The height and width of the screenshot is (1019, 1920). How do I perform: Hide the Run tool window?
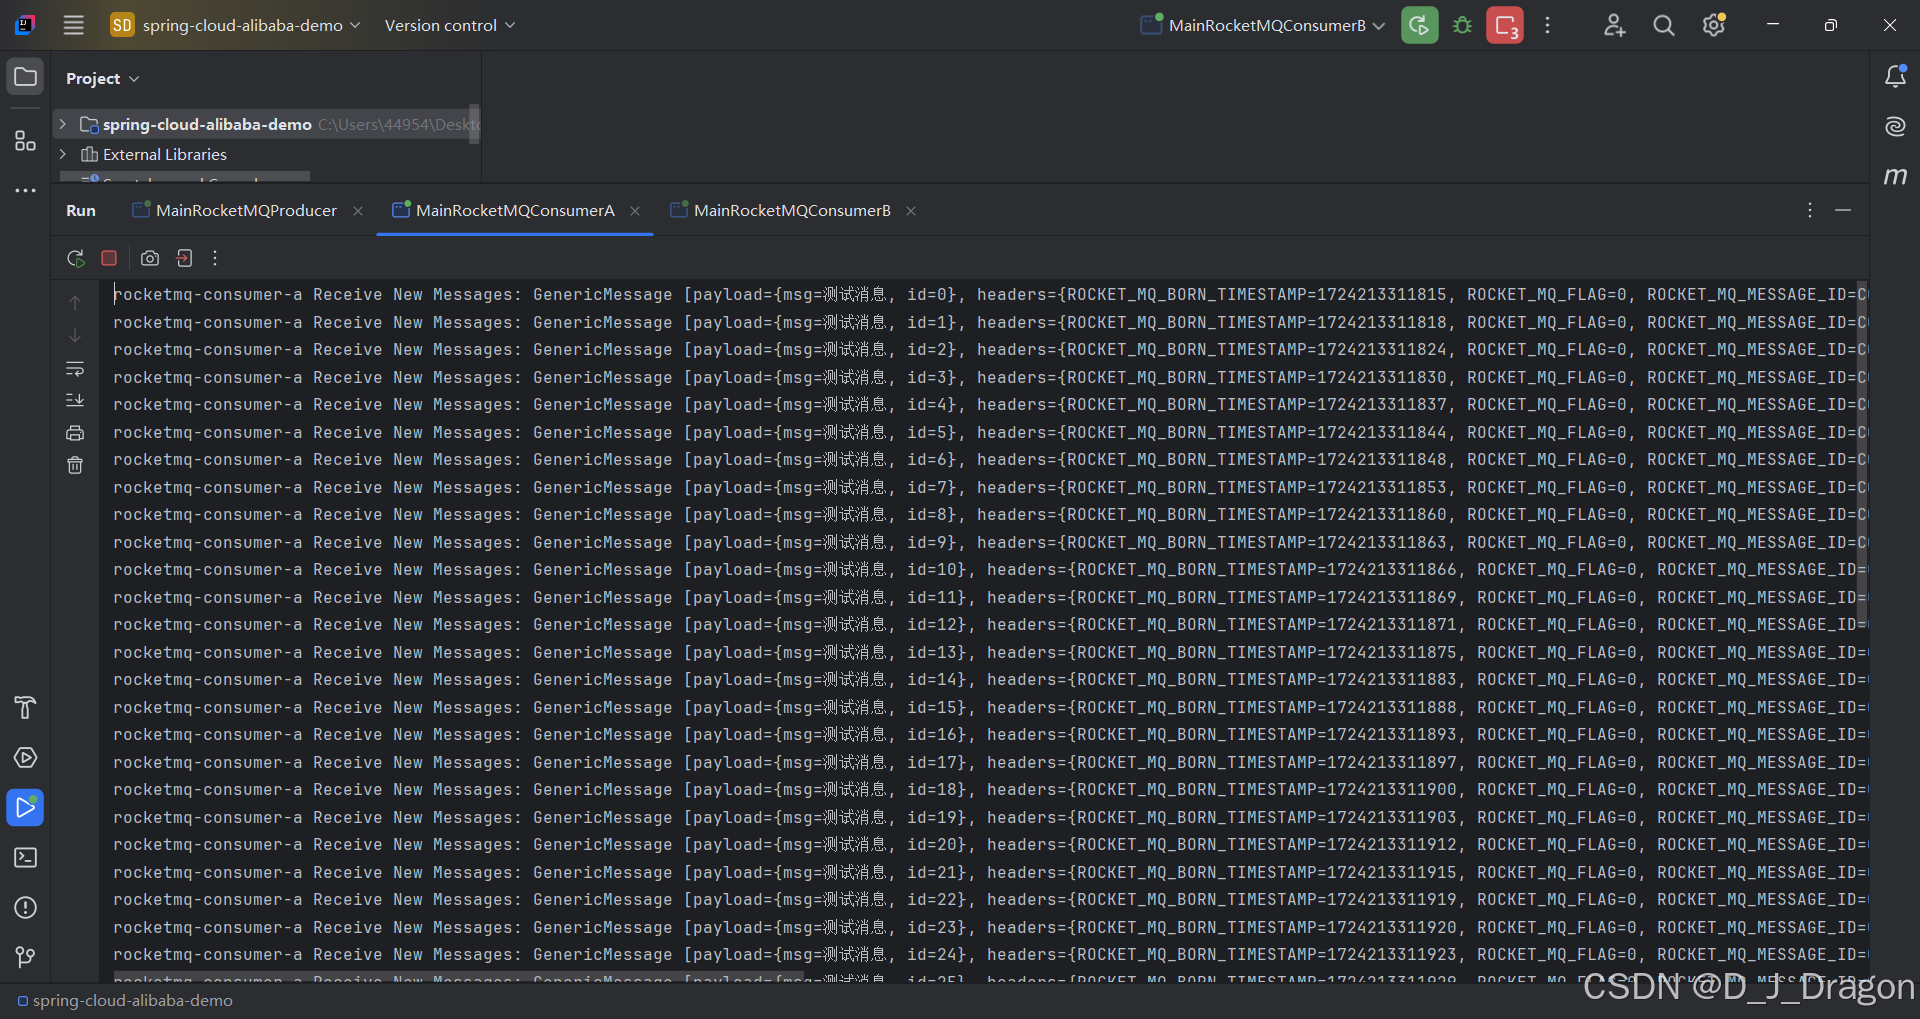coord(1843,210)
